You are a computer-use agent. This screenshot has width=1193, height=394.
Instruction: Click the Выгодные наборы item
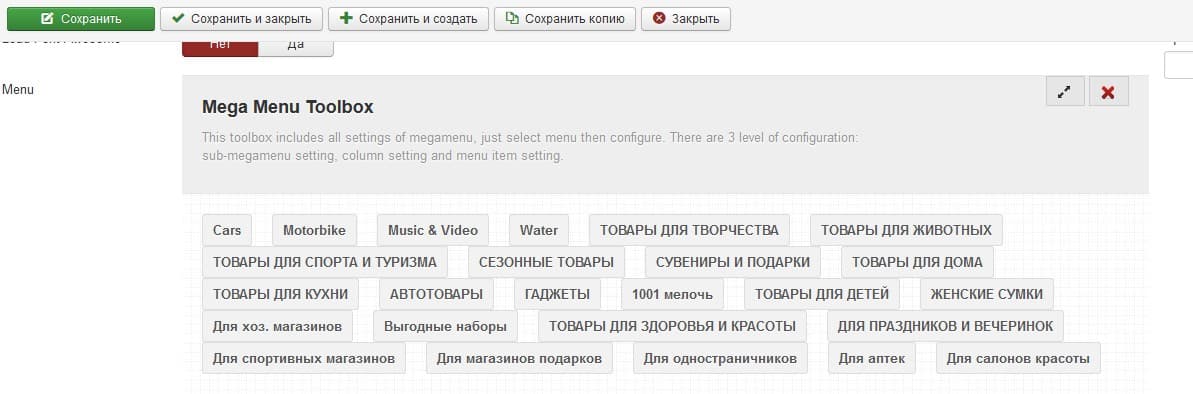pyautogui.click(x=445, y=326)
